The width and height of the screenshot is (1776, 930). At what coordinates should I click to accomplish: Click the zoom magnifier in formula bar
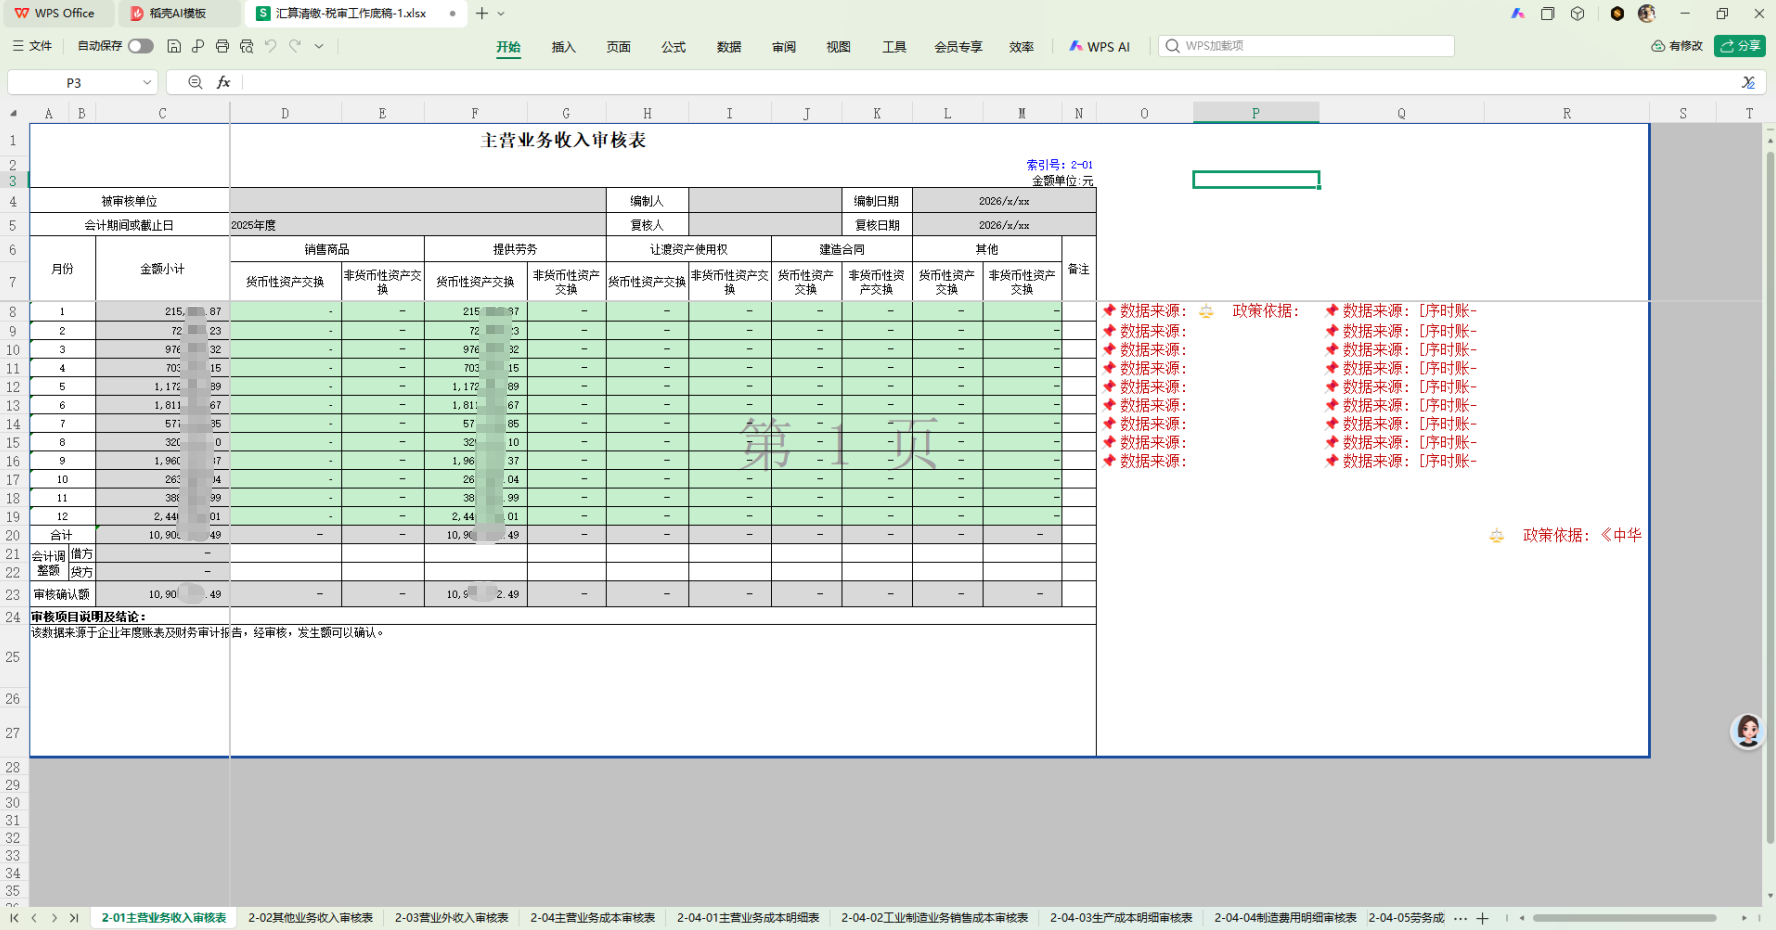195,82
